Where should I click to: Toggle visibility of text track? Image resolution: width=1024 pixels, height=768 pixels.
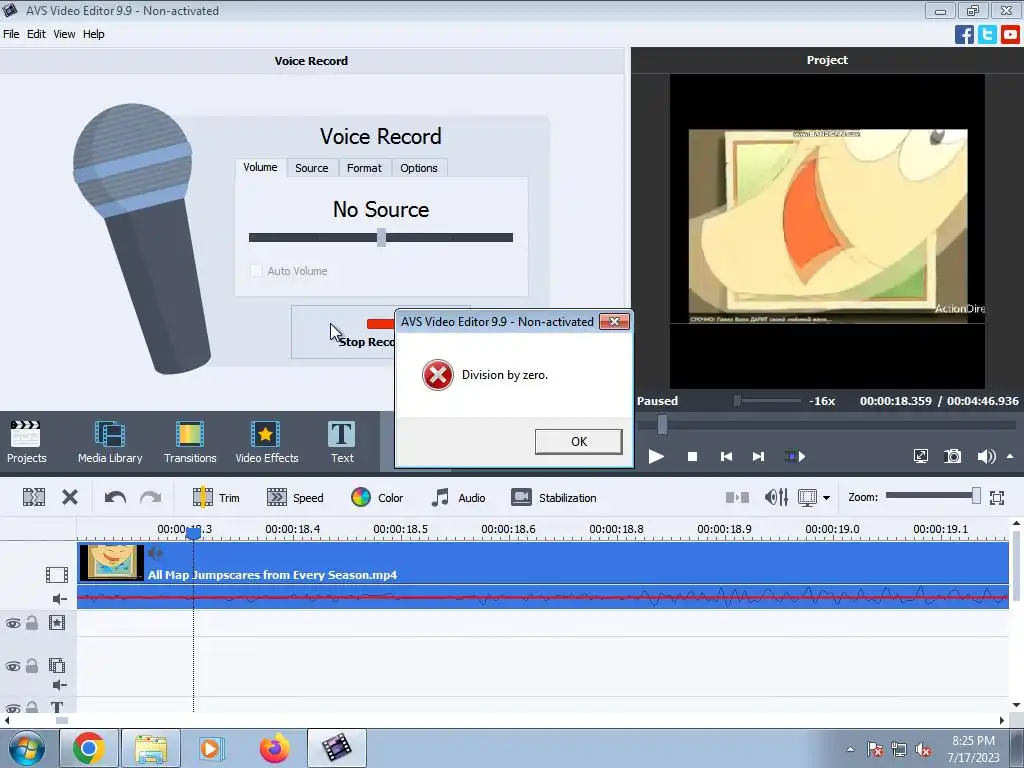click(x=13, y=708)
